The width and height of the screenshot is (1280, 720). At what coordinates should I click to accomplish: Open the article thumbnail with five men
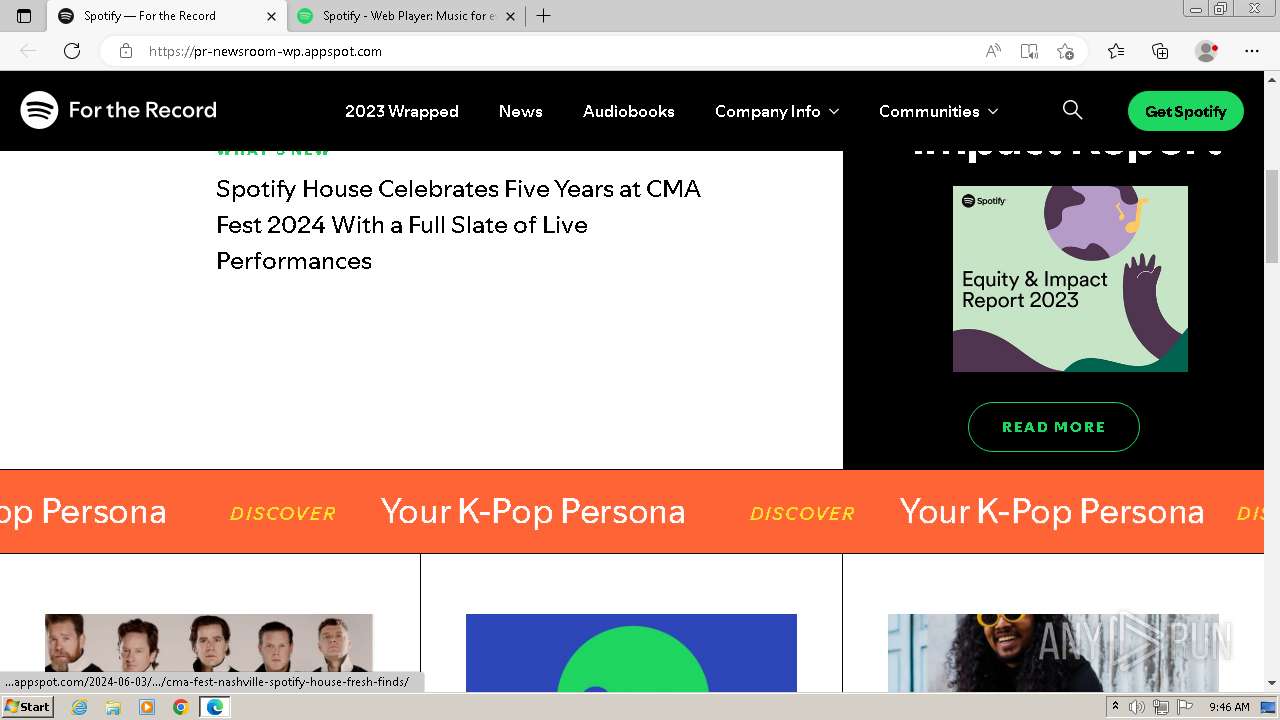[209, 653]
